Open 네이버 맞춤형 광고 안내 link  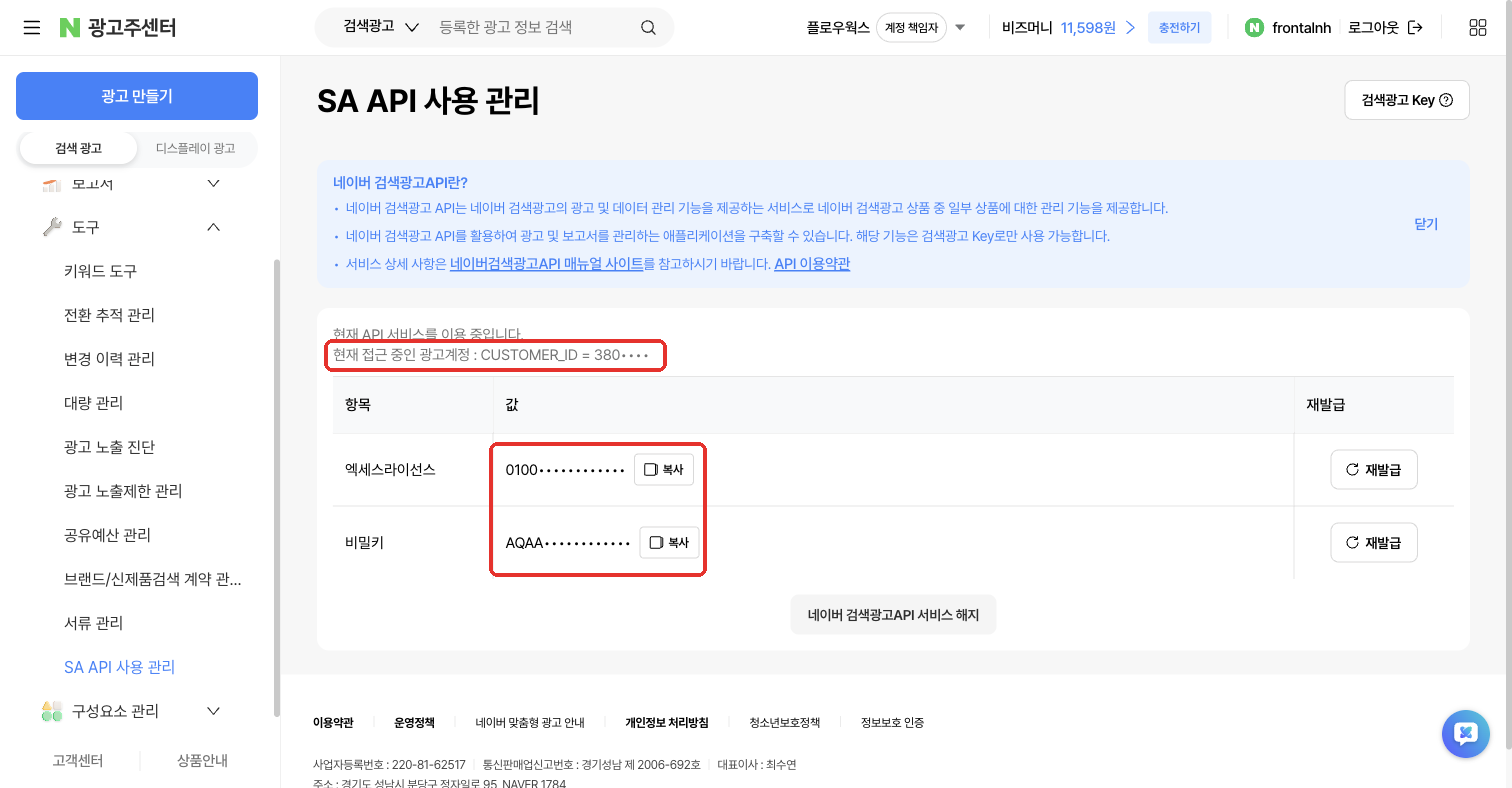(x=530, y=722)
